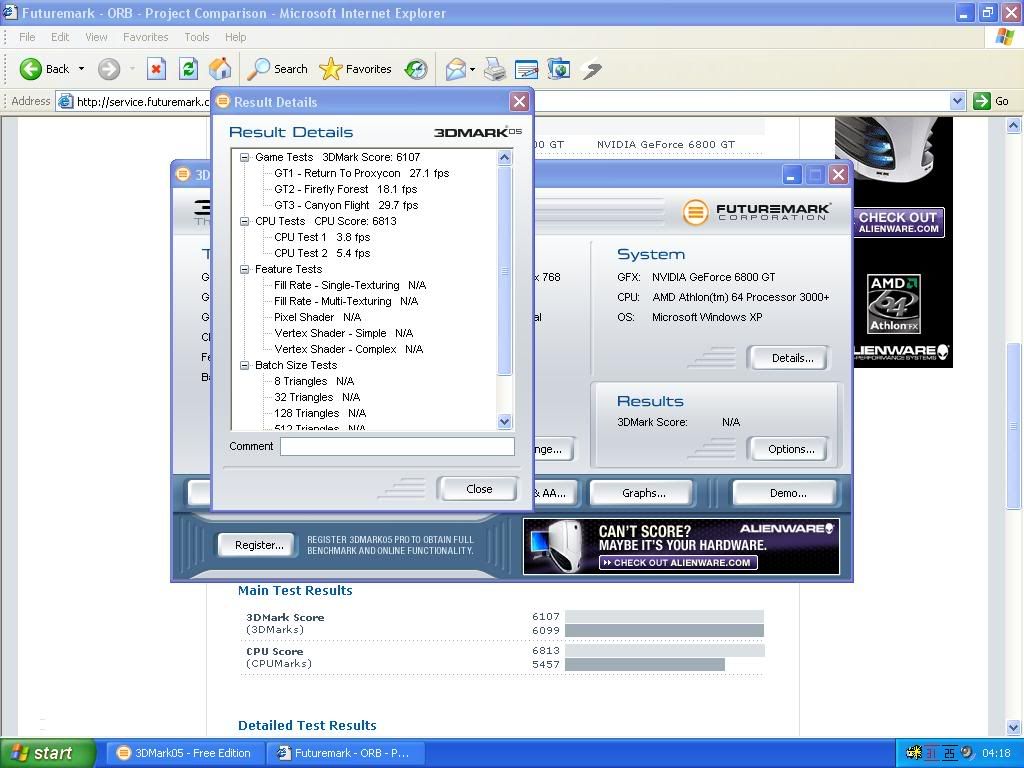1024x768 pixels.
Task: Click the Stop loading icon in toolbar
Action: point(156,69)
